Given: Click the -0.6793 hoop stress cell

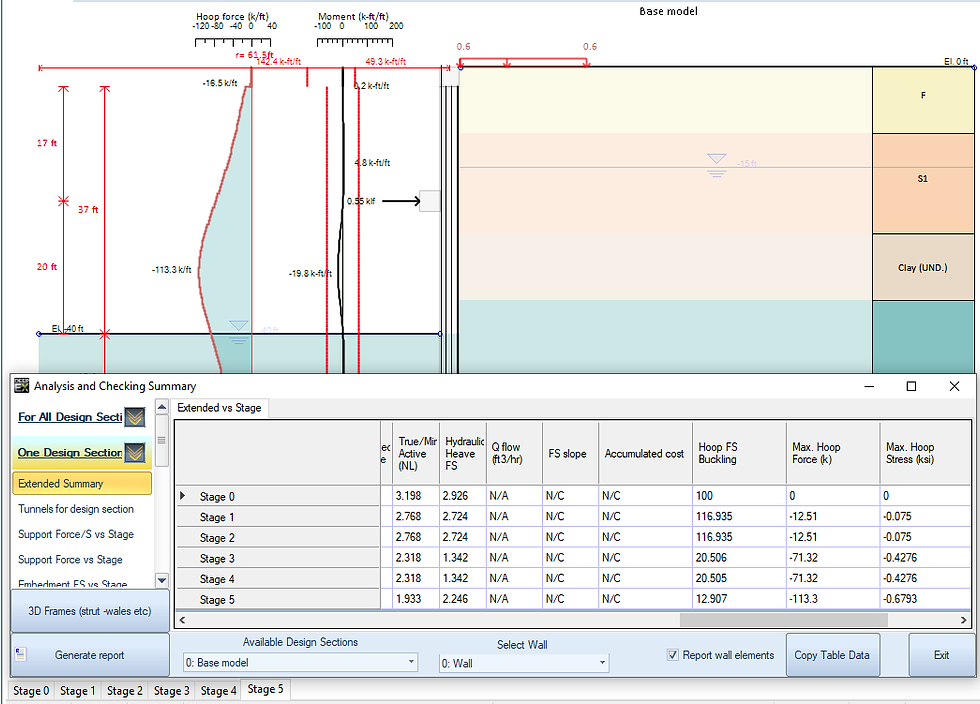Looking at the screenshot, I should (925, 598).
